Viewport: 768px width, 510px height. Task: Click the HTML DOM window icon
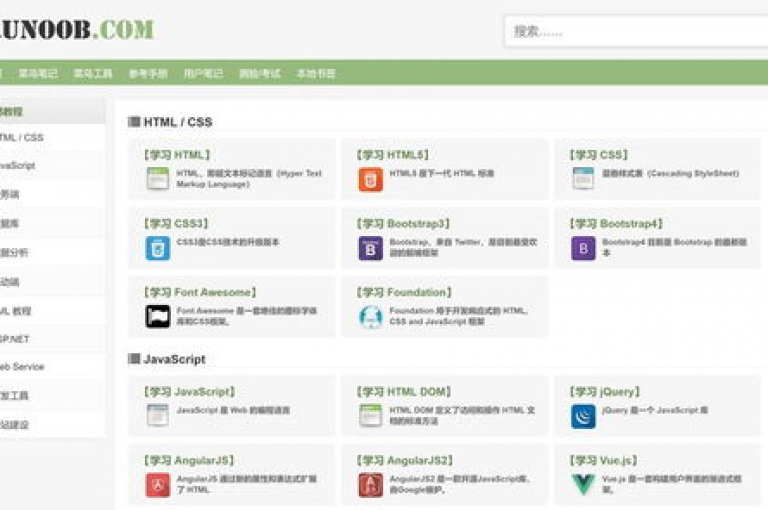[371, 415]
